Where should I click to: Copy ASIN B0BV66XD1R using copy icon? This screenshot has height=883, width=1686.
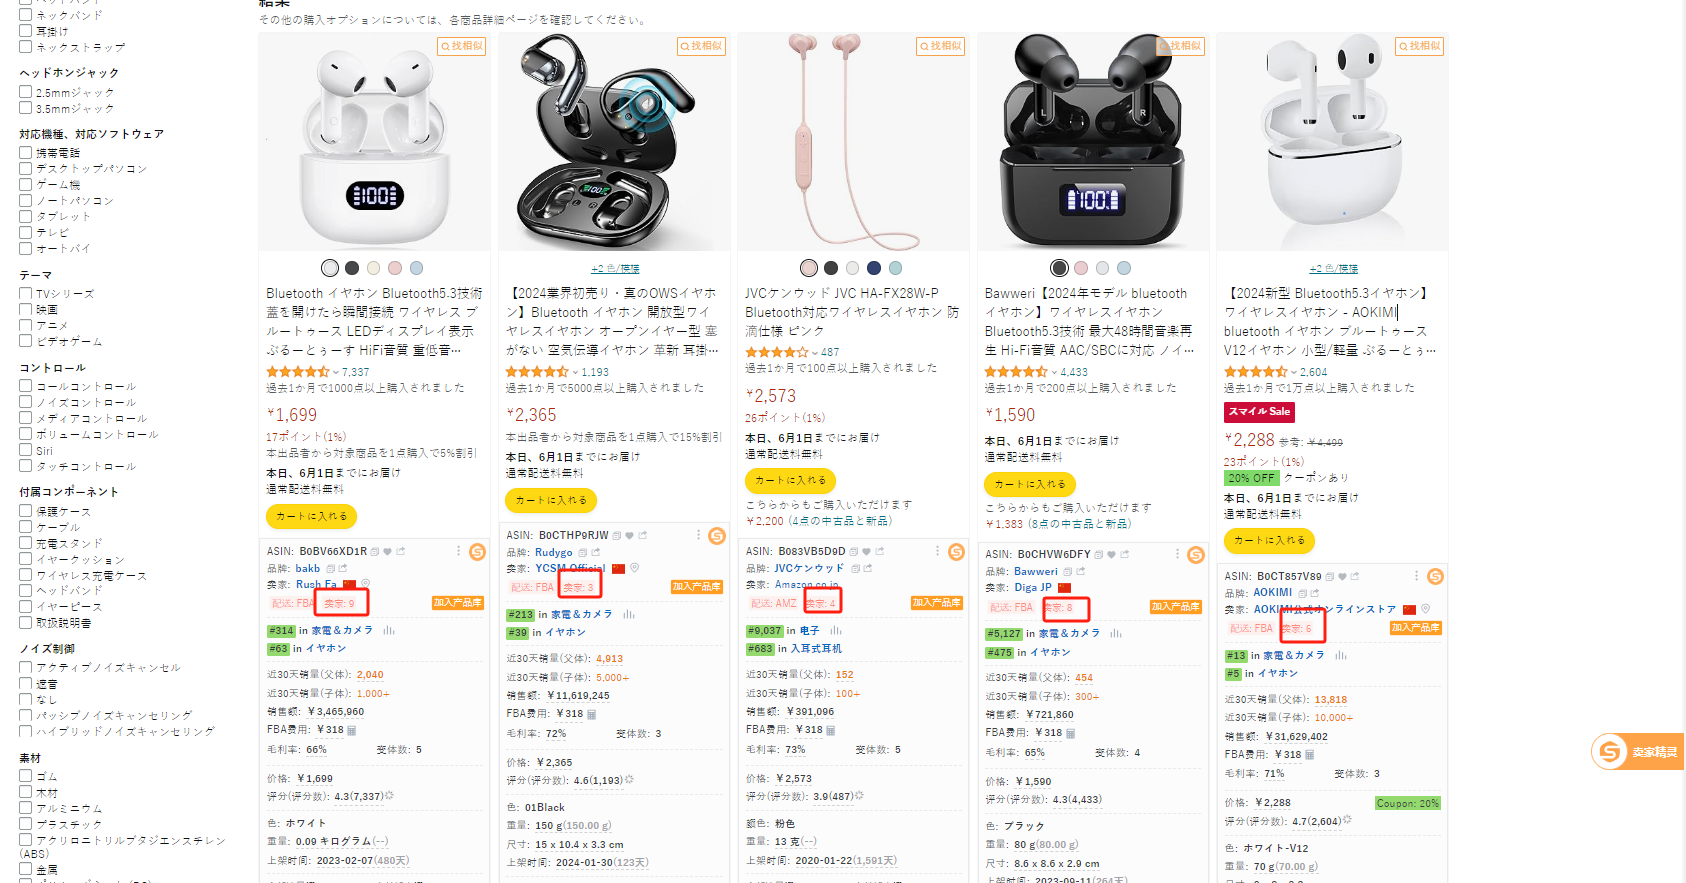tap(375, 551)
